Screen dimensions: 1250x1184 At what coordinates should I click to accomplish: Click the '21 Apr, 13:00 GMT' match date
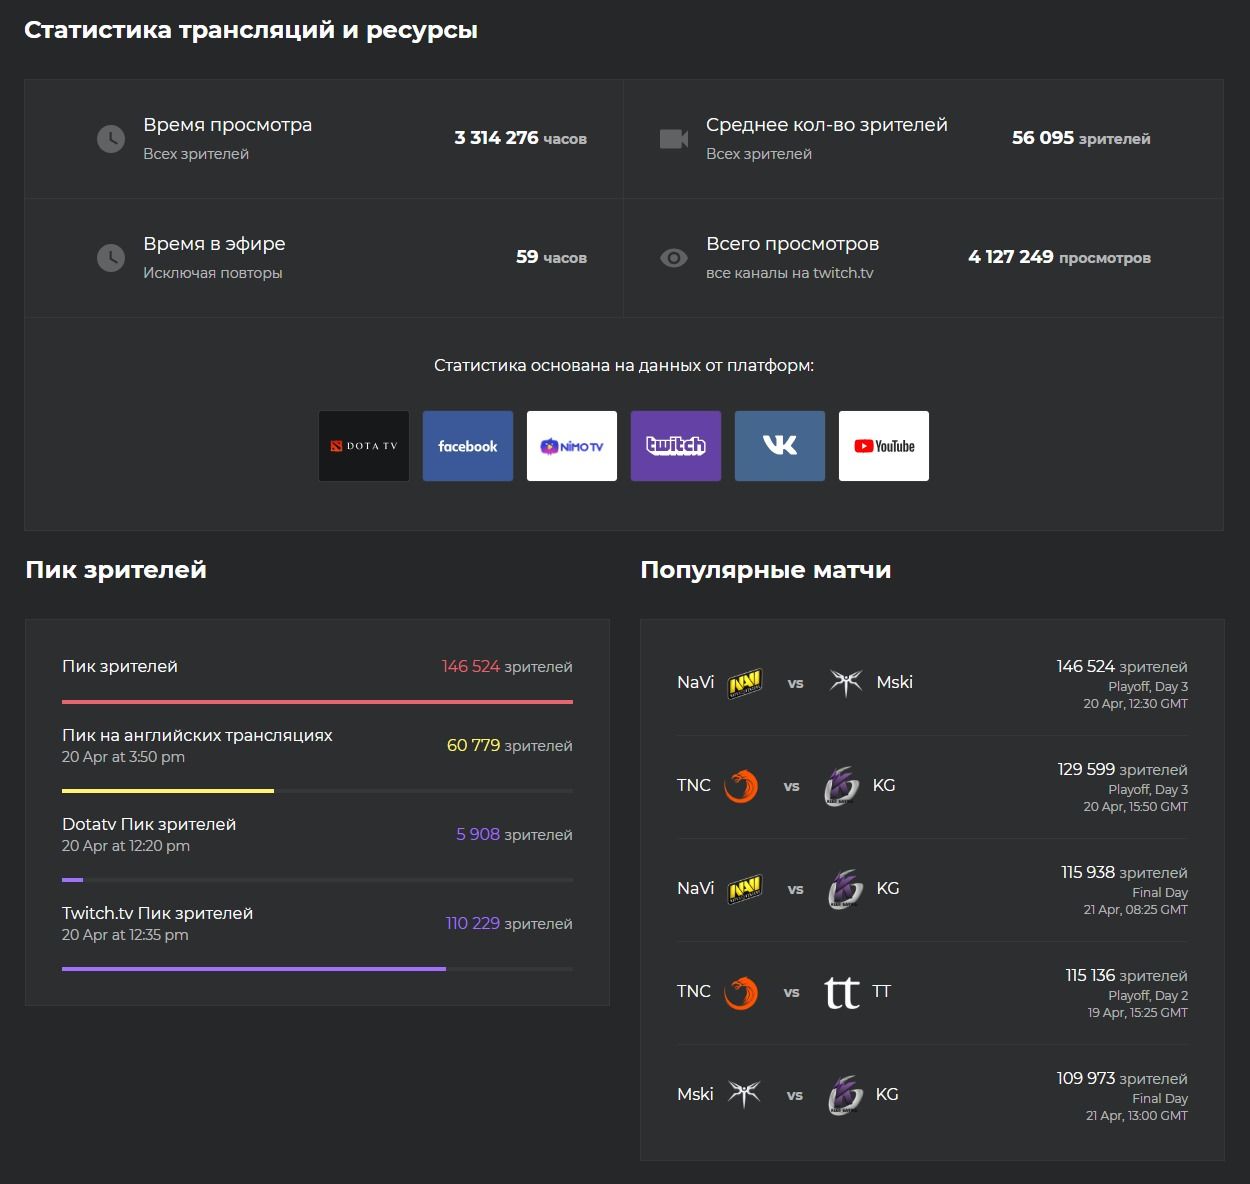tap(1137, 1116)
